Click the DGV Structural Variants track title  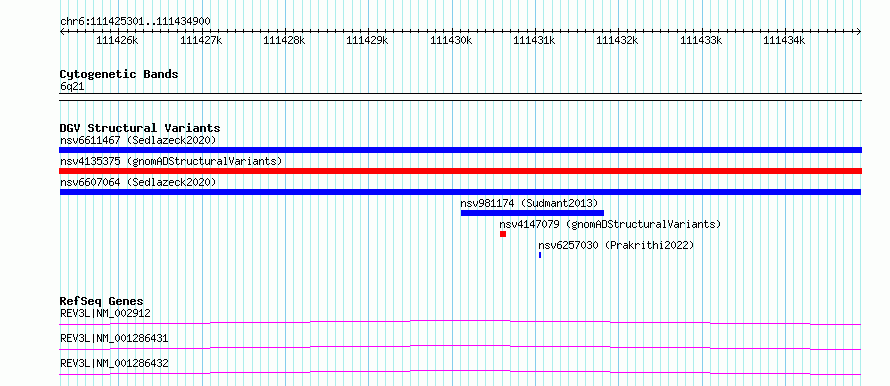[x=140, y=128]
